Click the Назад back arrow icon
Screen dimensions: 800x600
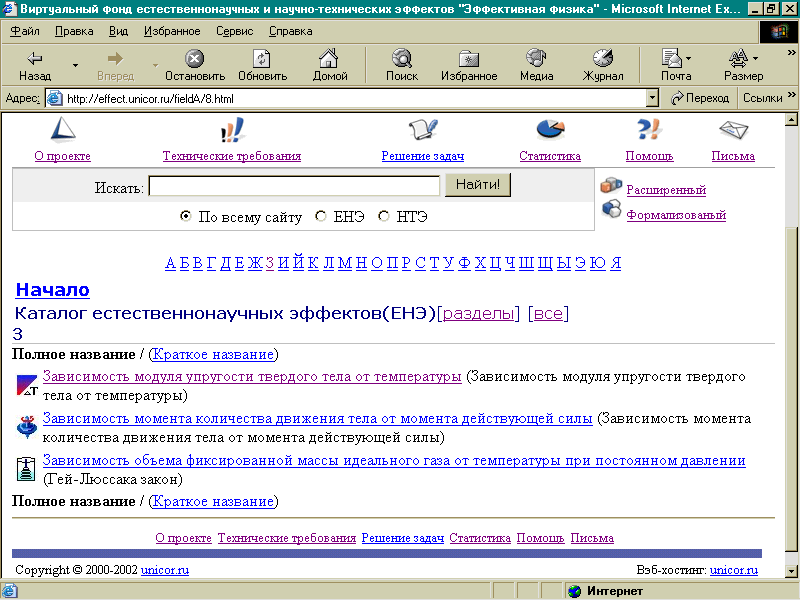(x=35, y=59)
